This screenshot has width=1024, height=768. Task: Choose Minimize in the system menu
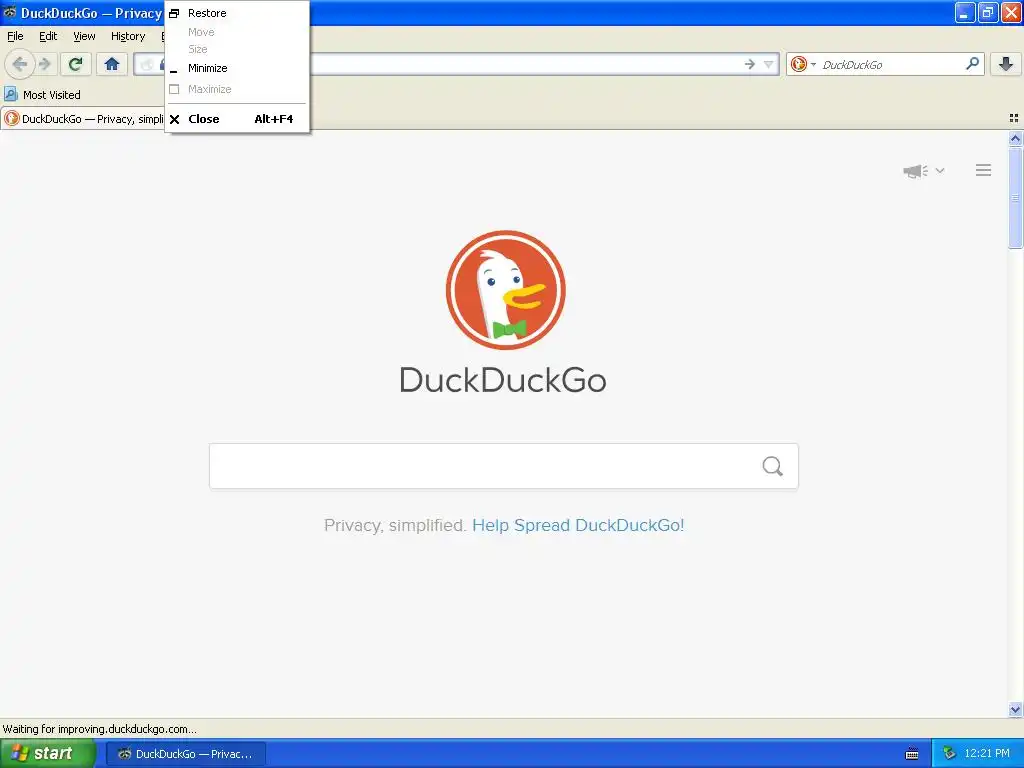(236, 68)
